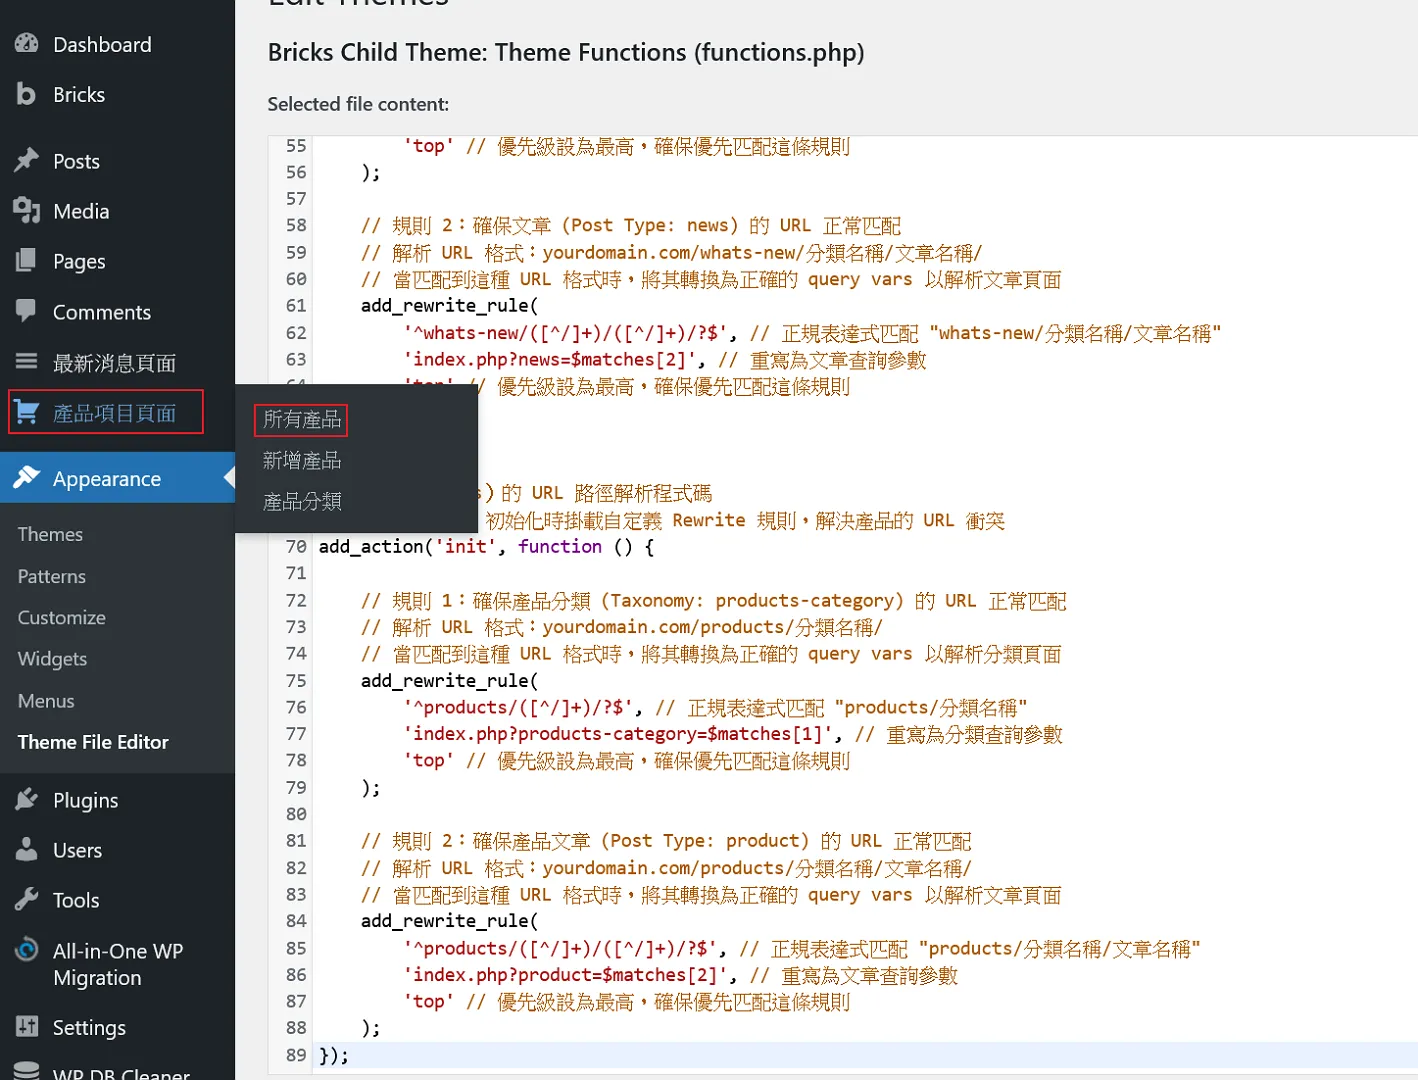Open the 最新消息頁面 menu item

click(x=114, y=363)
